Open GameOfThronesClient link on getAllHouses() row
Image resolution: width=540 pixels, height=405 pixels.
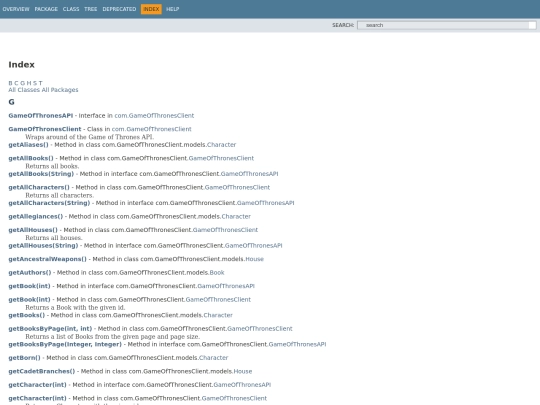coord(225,230)
